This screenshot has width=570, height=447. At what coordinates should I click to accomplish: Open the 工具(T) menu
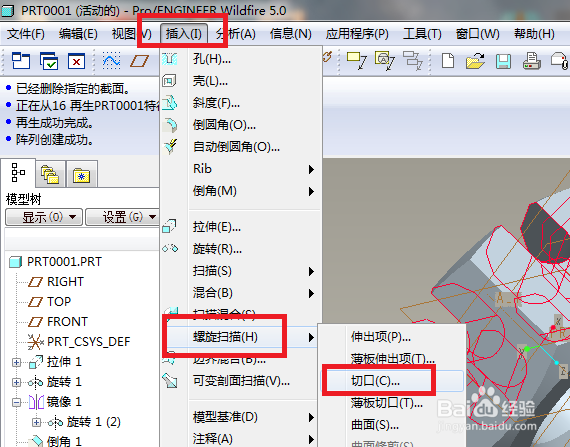422,34
